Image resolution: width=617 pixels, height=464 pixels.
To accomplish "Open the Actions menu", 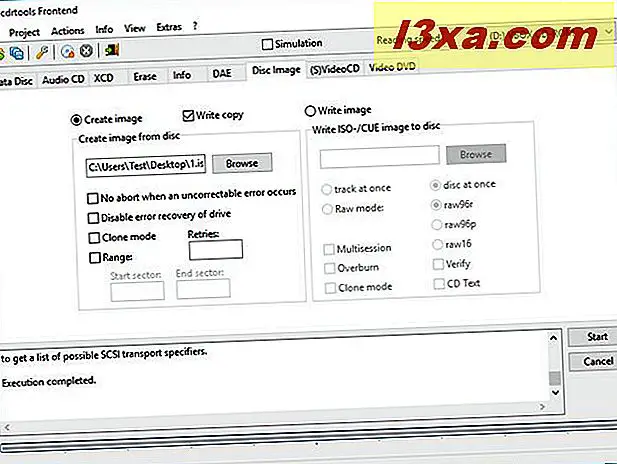I will (68, 31).
